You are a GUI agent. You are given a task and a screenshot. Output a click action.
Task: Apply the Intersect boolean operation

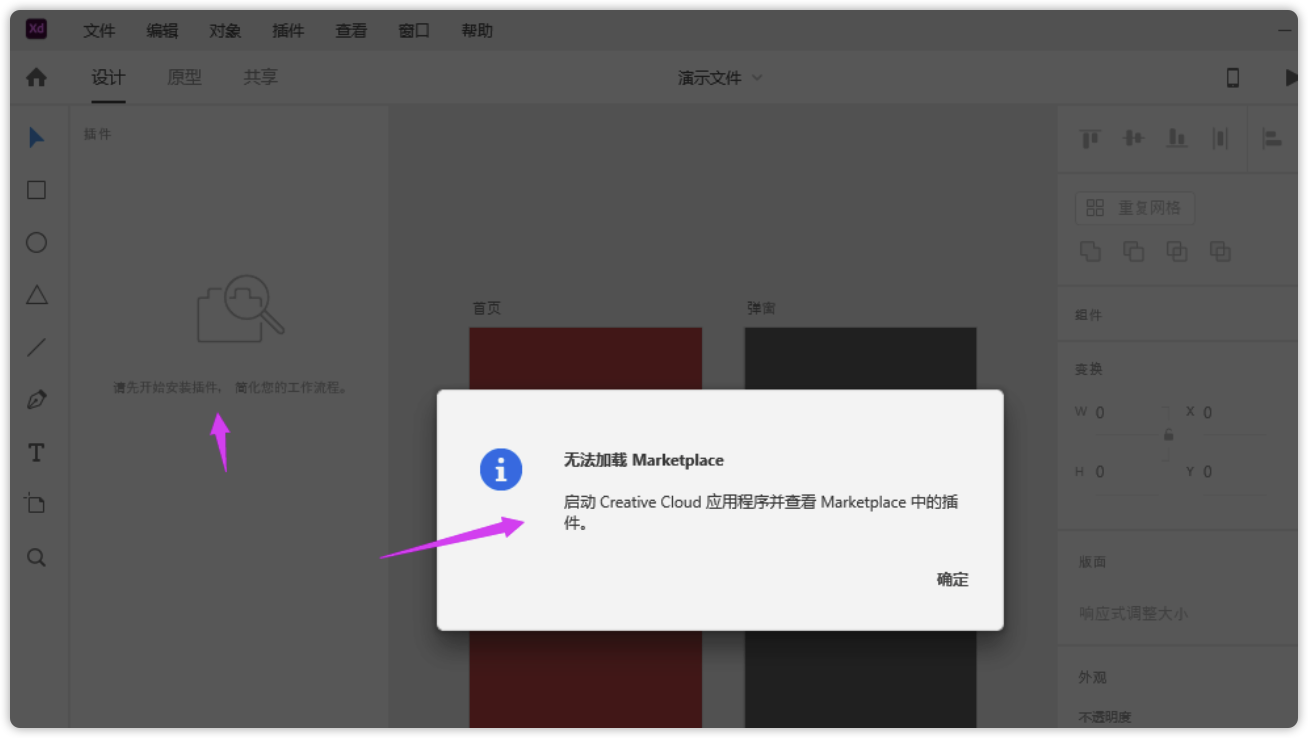(x=1177, y=252)
